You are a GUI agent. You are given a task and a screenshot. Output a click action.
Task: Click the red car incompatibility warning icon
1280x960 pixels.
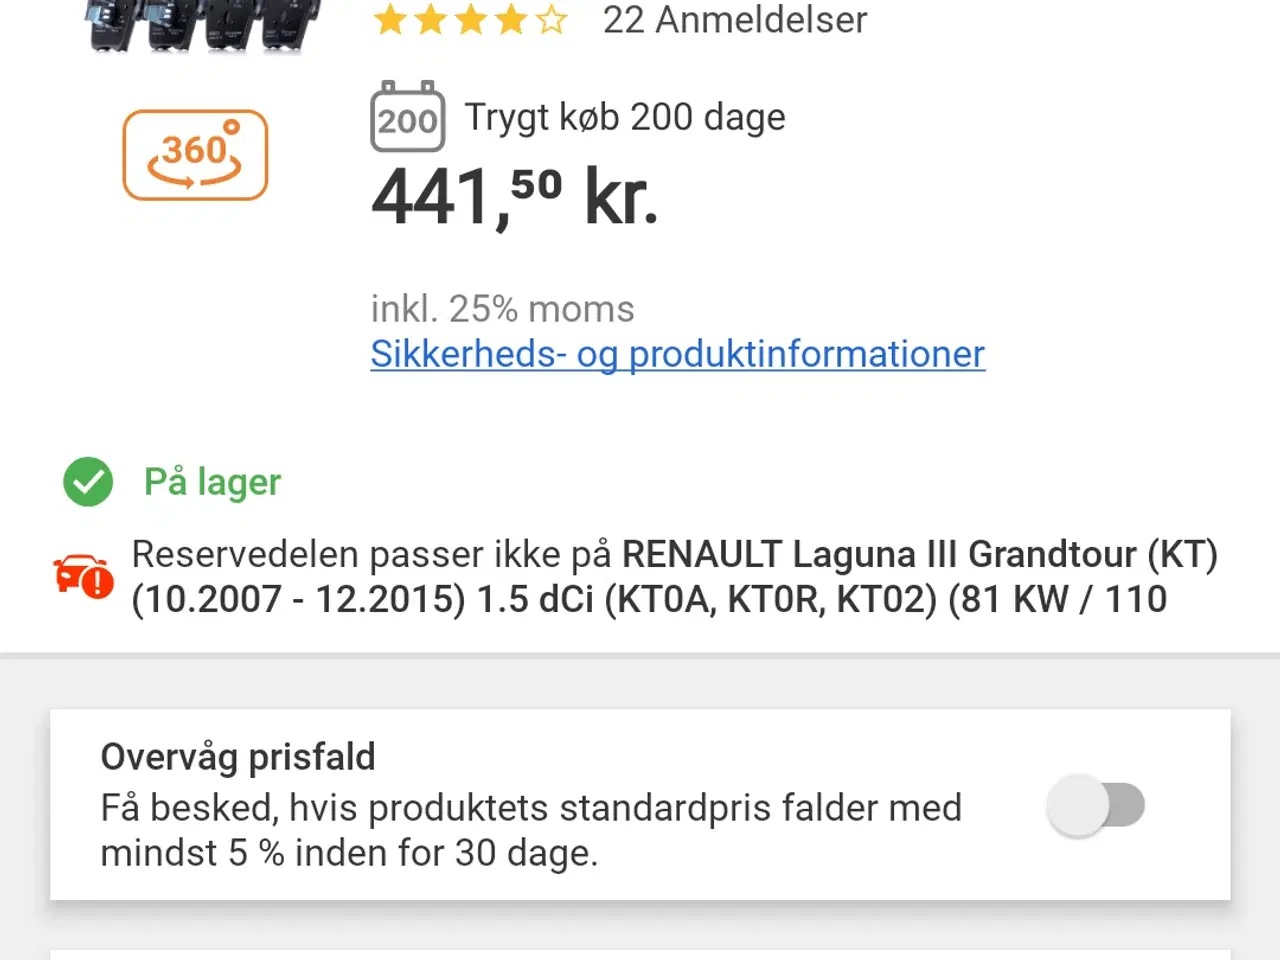[82, 577]
